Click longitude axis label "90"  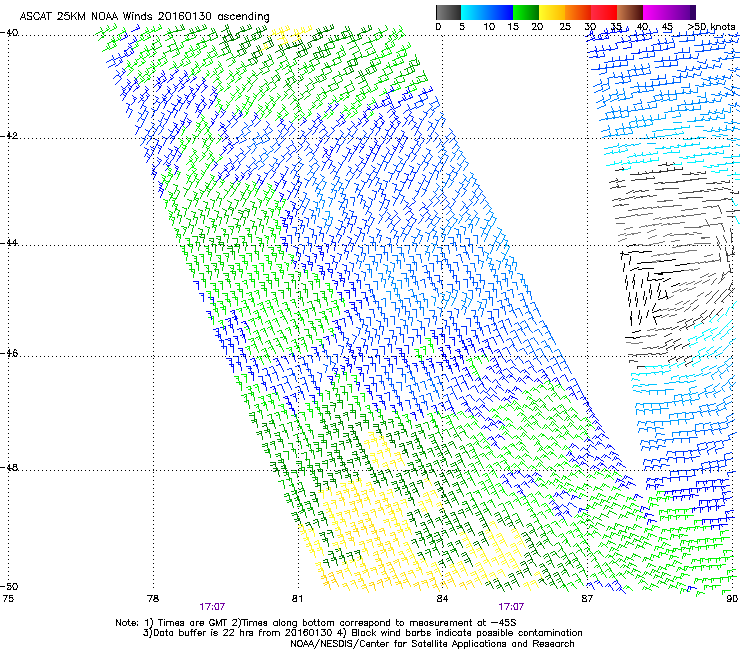tap(732, 598)
